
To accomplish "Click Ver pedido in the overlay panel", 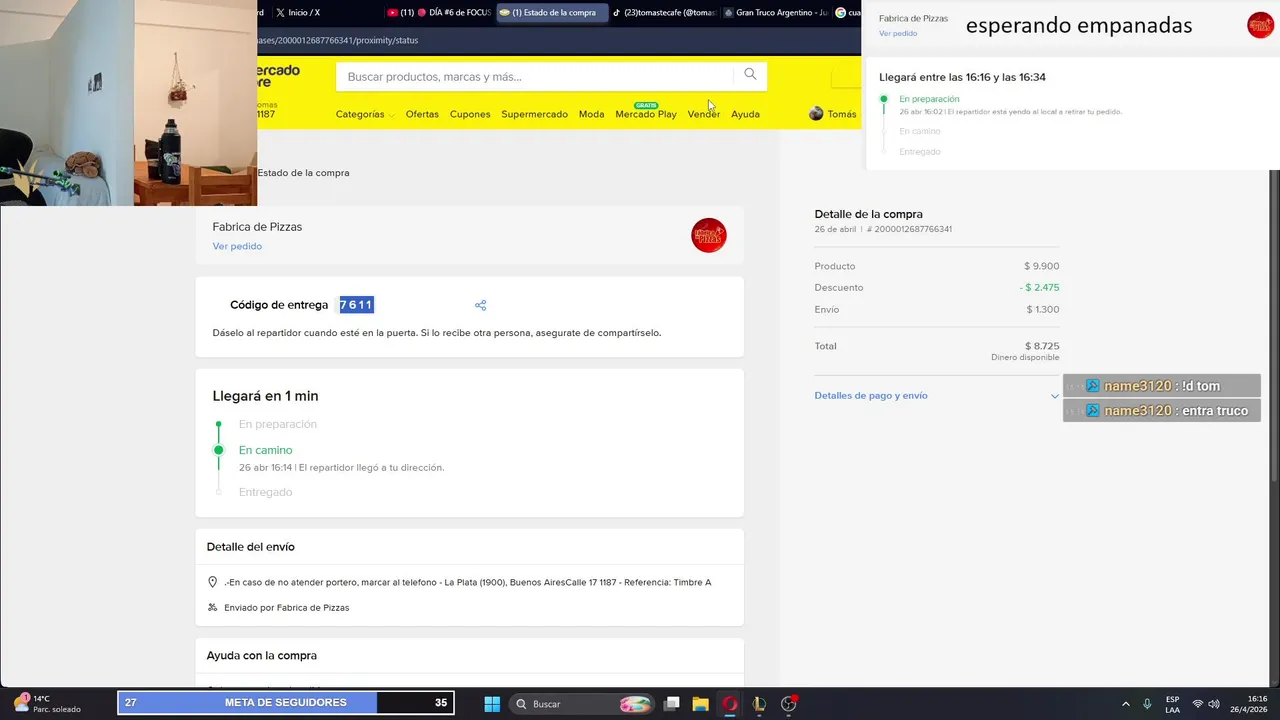I will [898, 33].
